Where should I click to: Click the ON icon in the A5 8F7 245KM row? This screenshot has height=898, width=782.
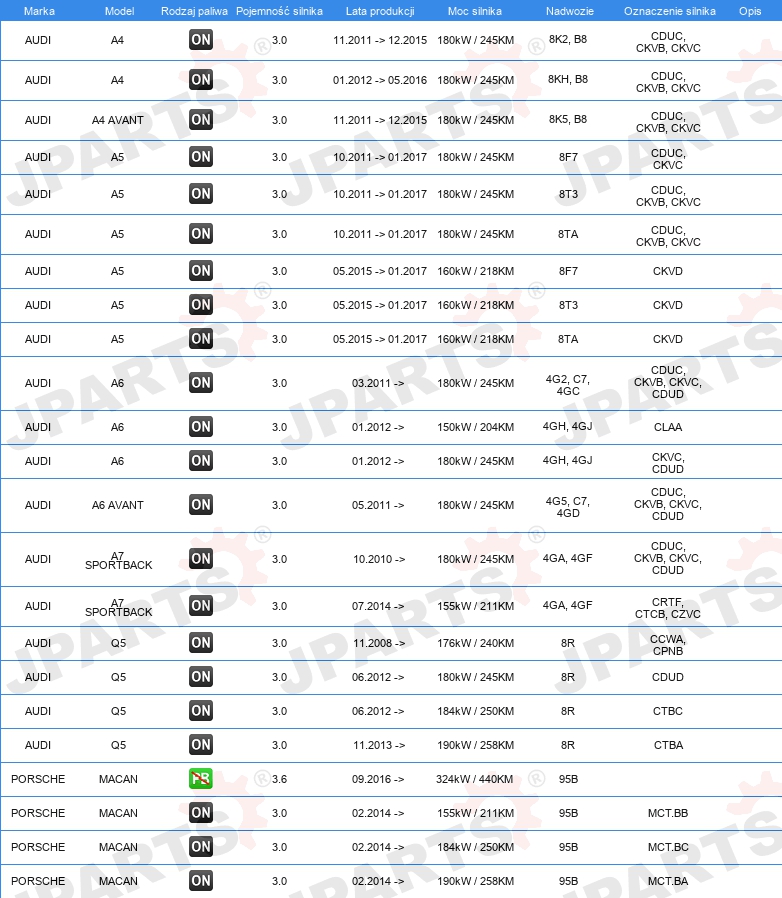[x=201, y=157]
